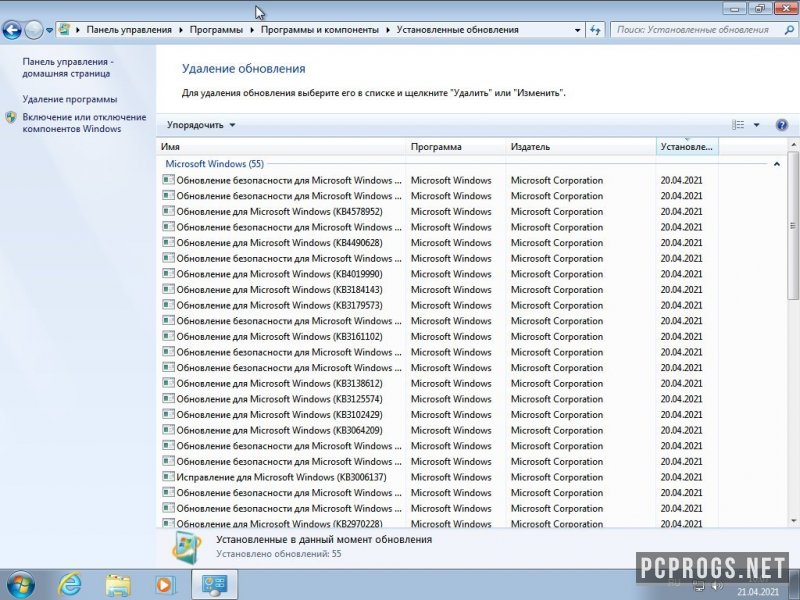Select 'Программы и компоненты' breadcrumb
The width and height of the screenshot is (800, 600).
320,30
